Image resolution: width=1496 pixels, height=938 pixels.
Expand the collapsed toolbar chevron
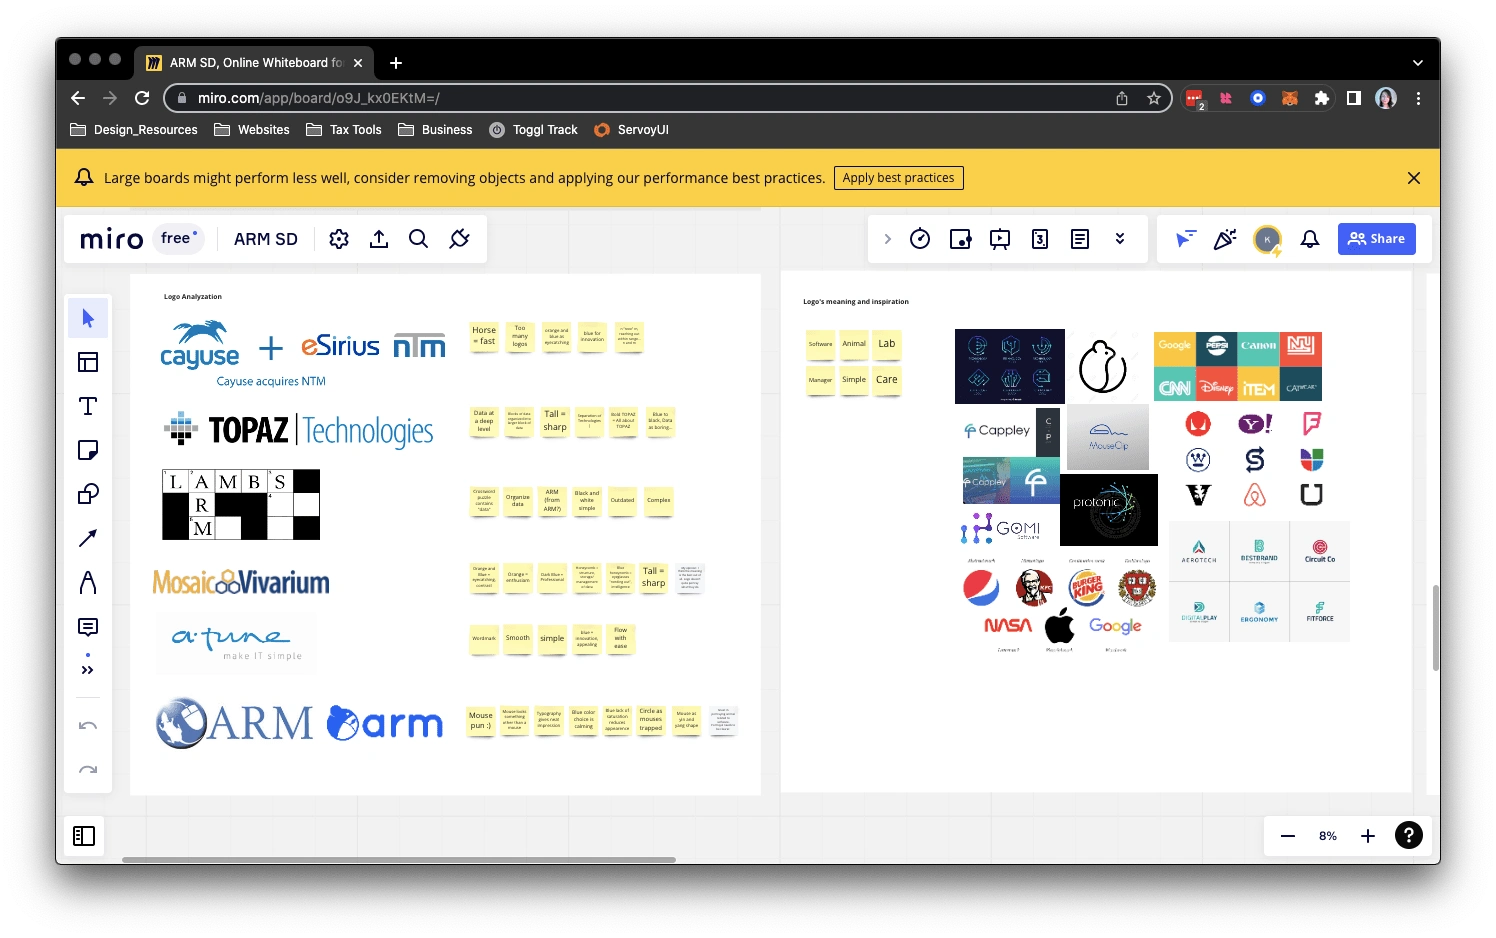[887, 239]
